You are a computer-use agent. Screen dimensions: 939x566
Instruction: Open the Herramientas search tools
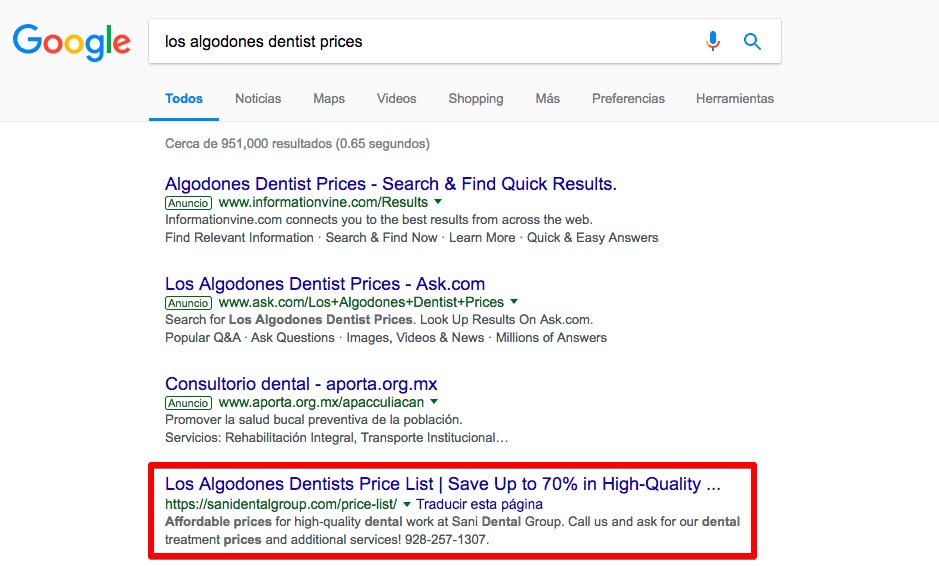[x=735, y=99]
